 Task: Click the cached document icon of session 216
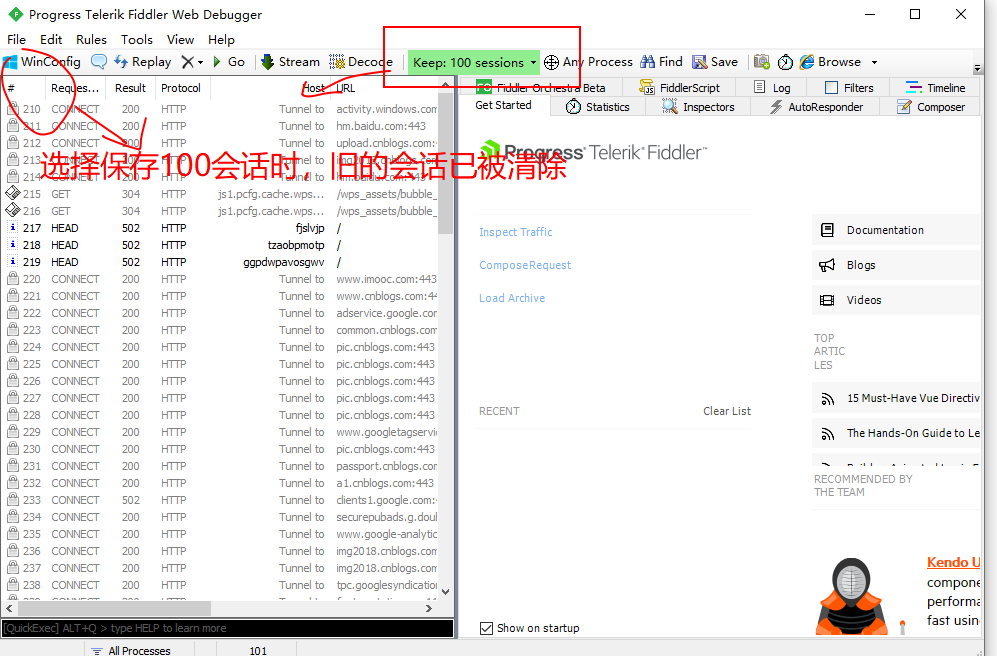coord(13,210)
